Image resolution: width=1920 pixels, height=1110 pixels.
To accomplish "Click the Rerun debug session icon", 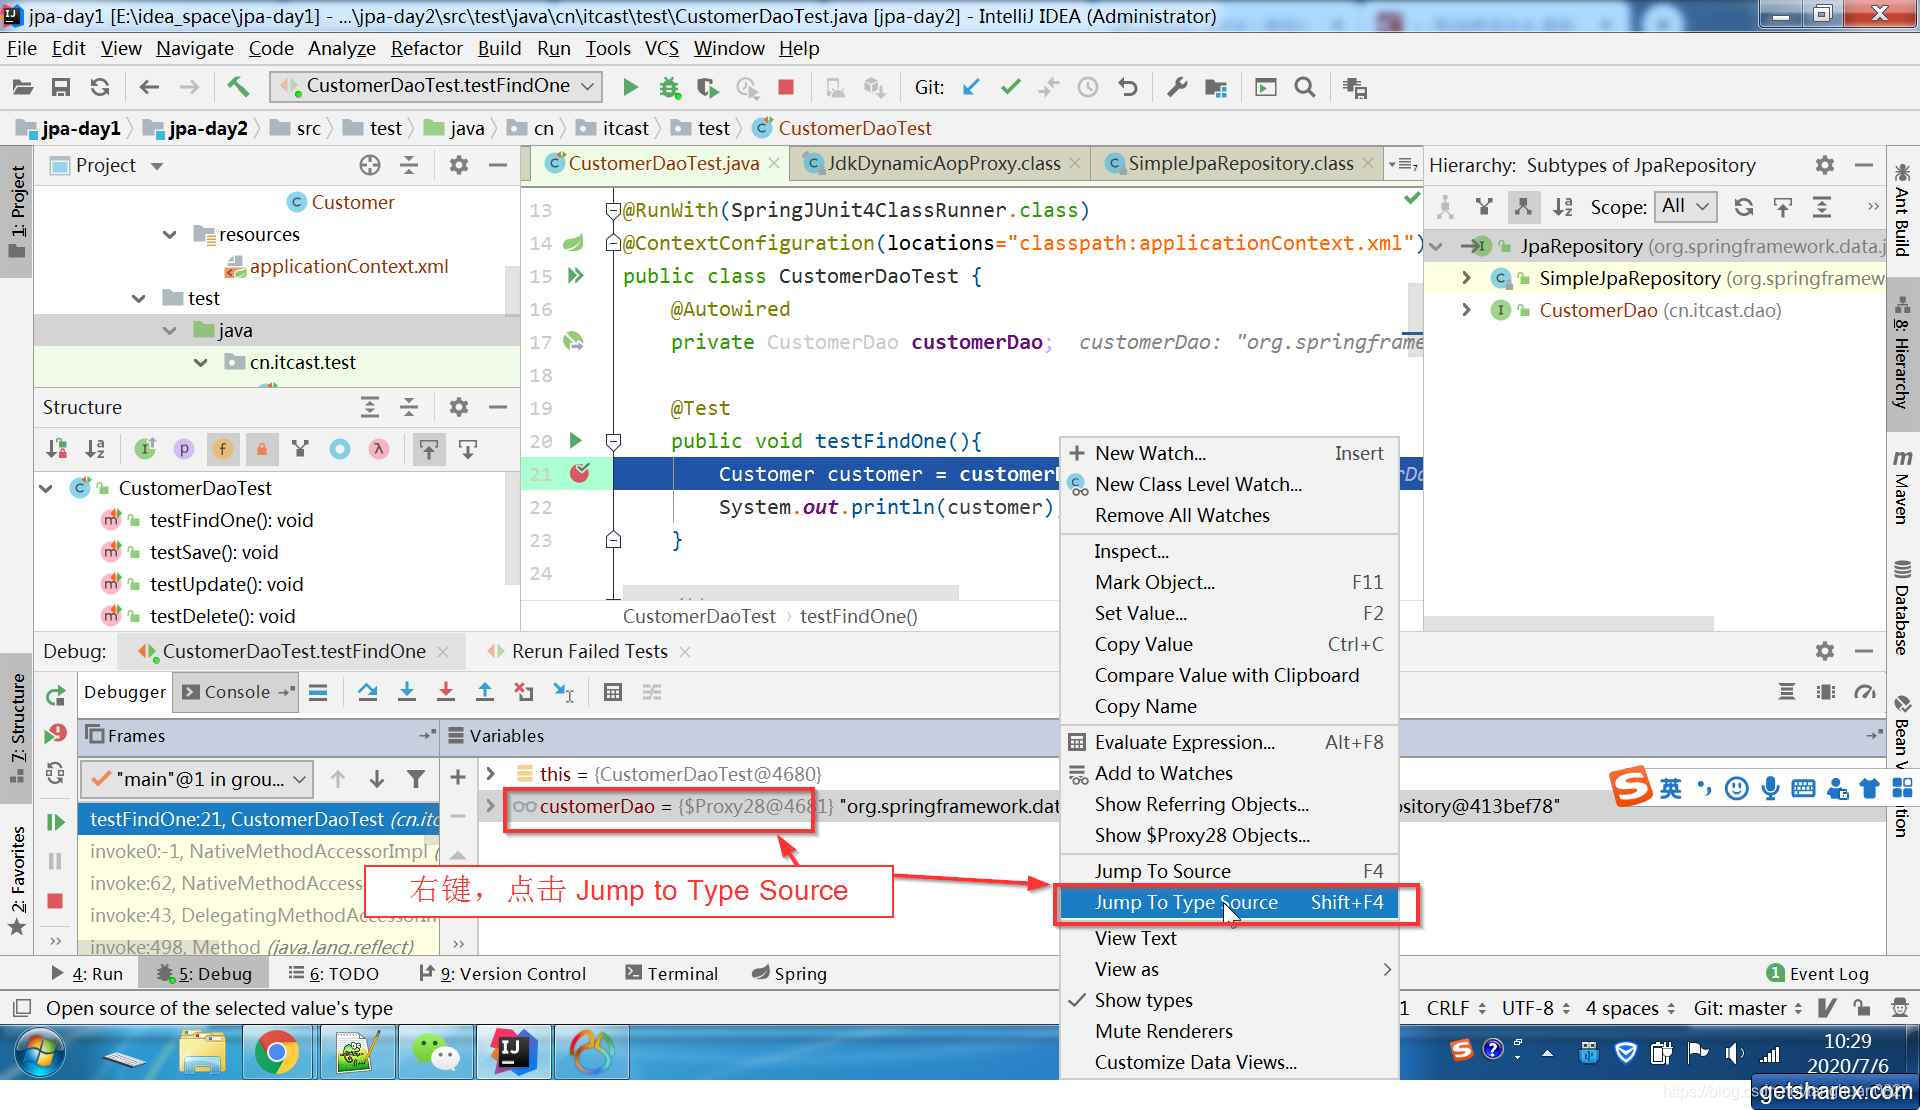I will click(x=56, y=694).
